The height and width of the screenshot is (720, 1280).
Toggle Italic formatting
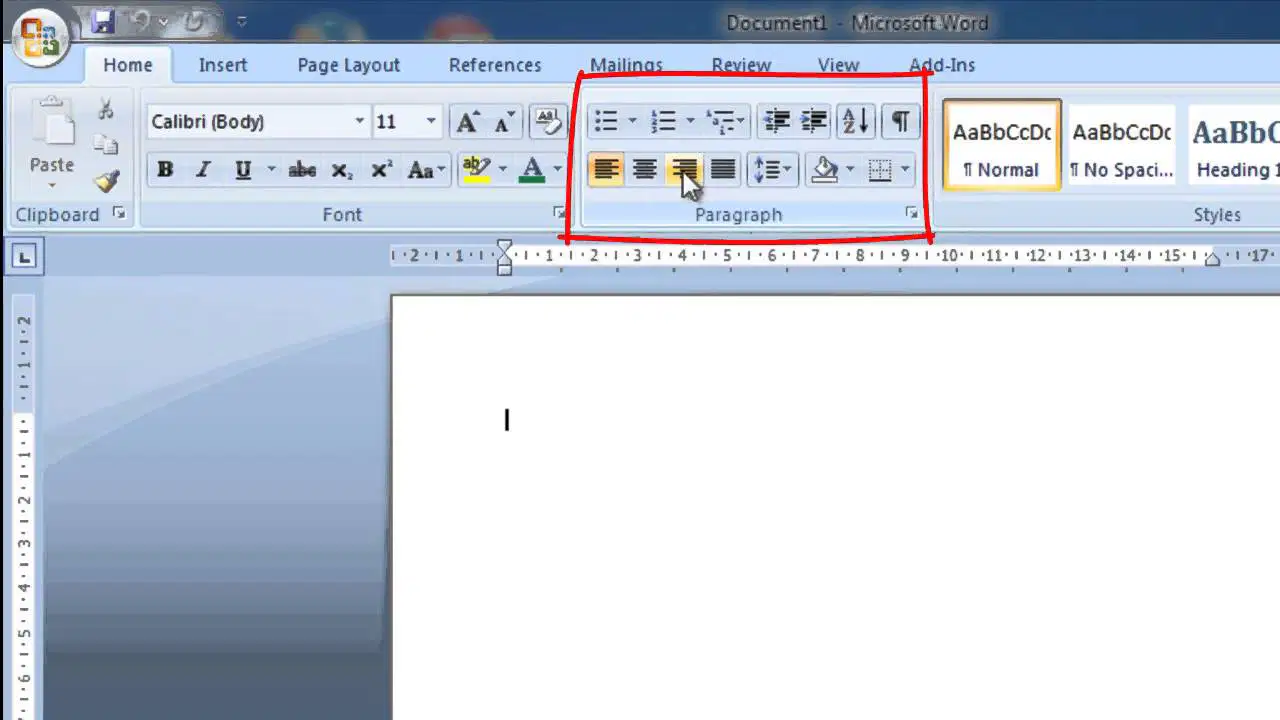pos(203,170)
